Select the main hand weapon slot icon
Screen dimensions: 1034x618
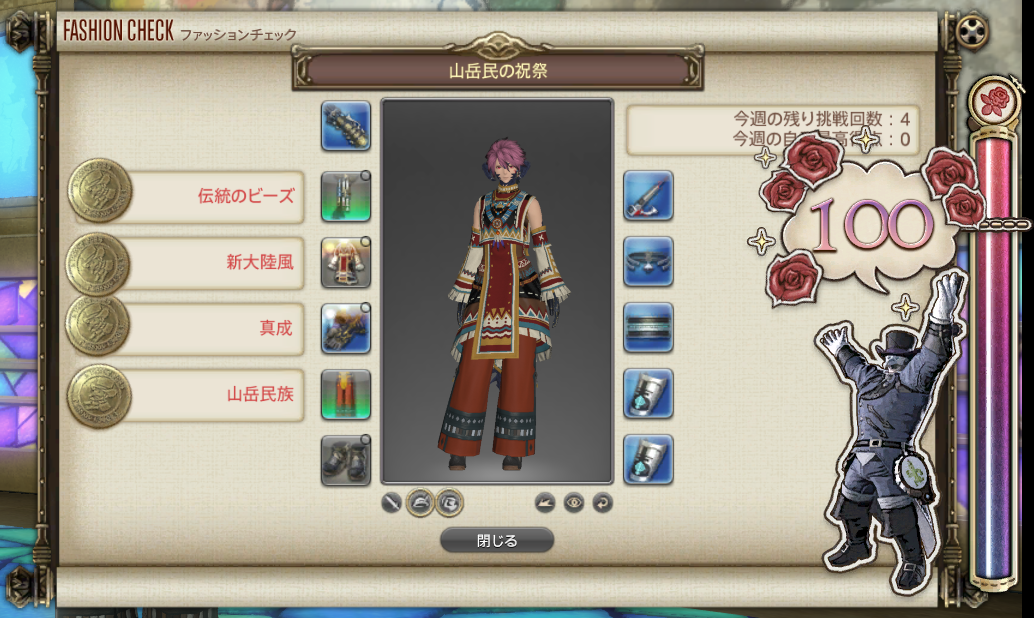346,125
